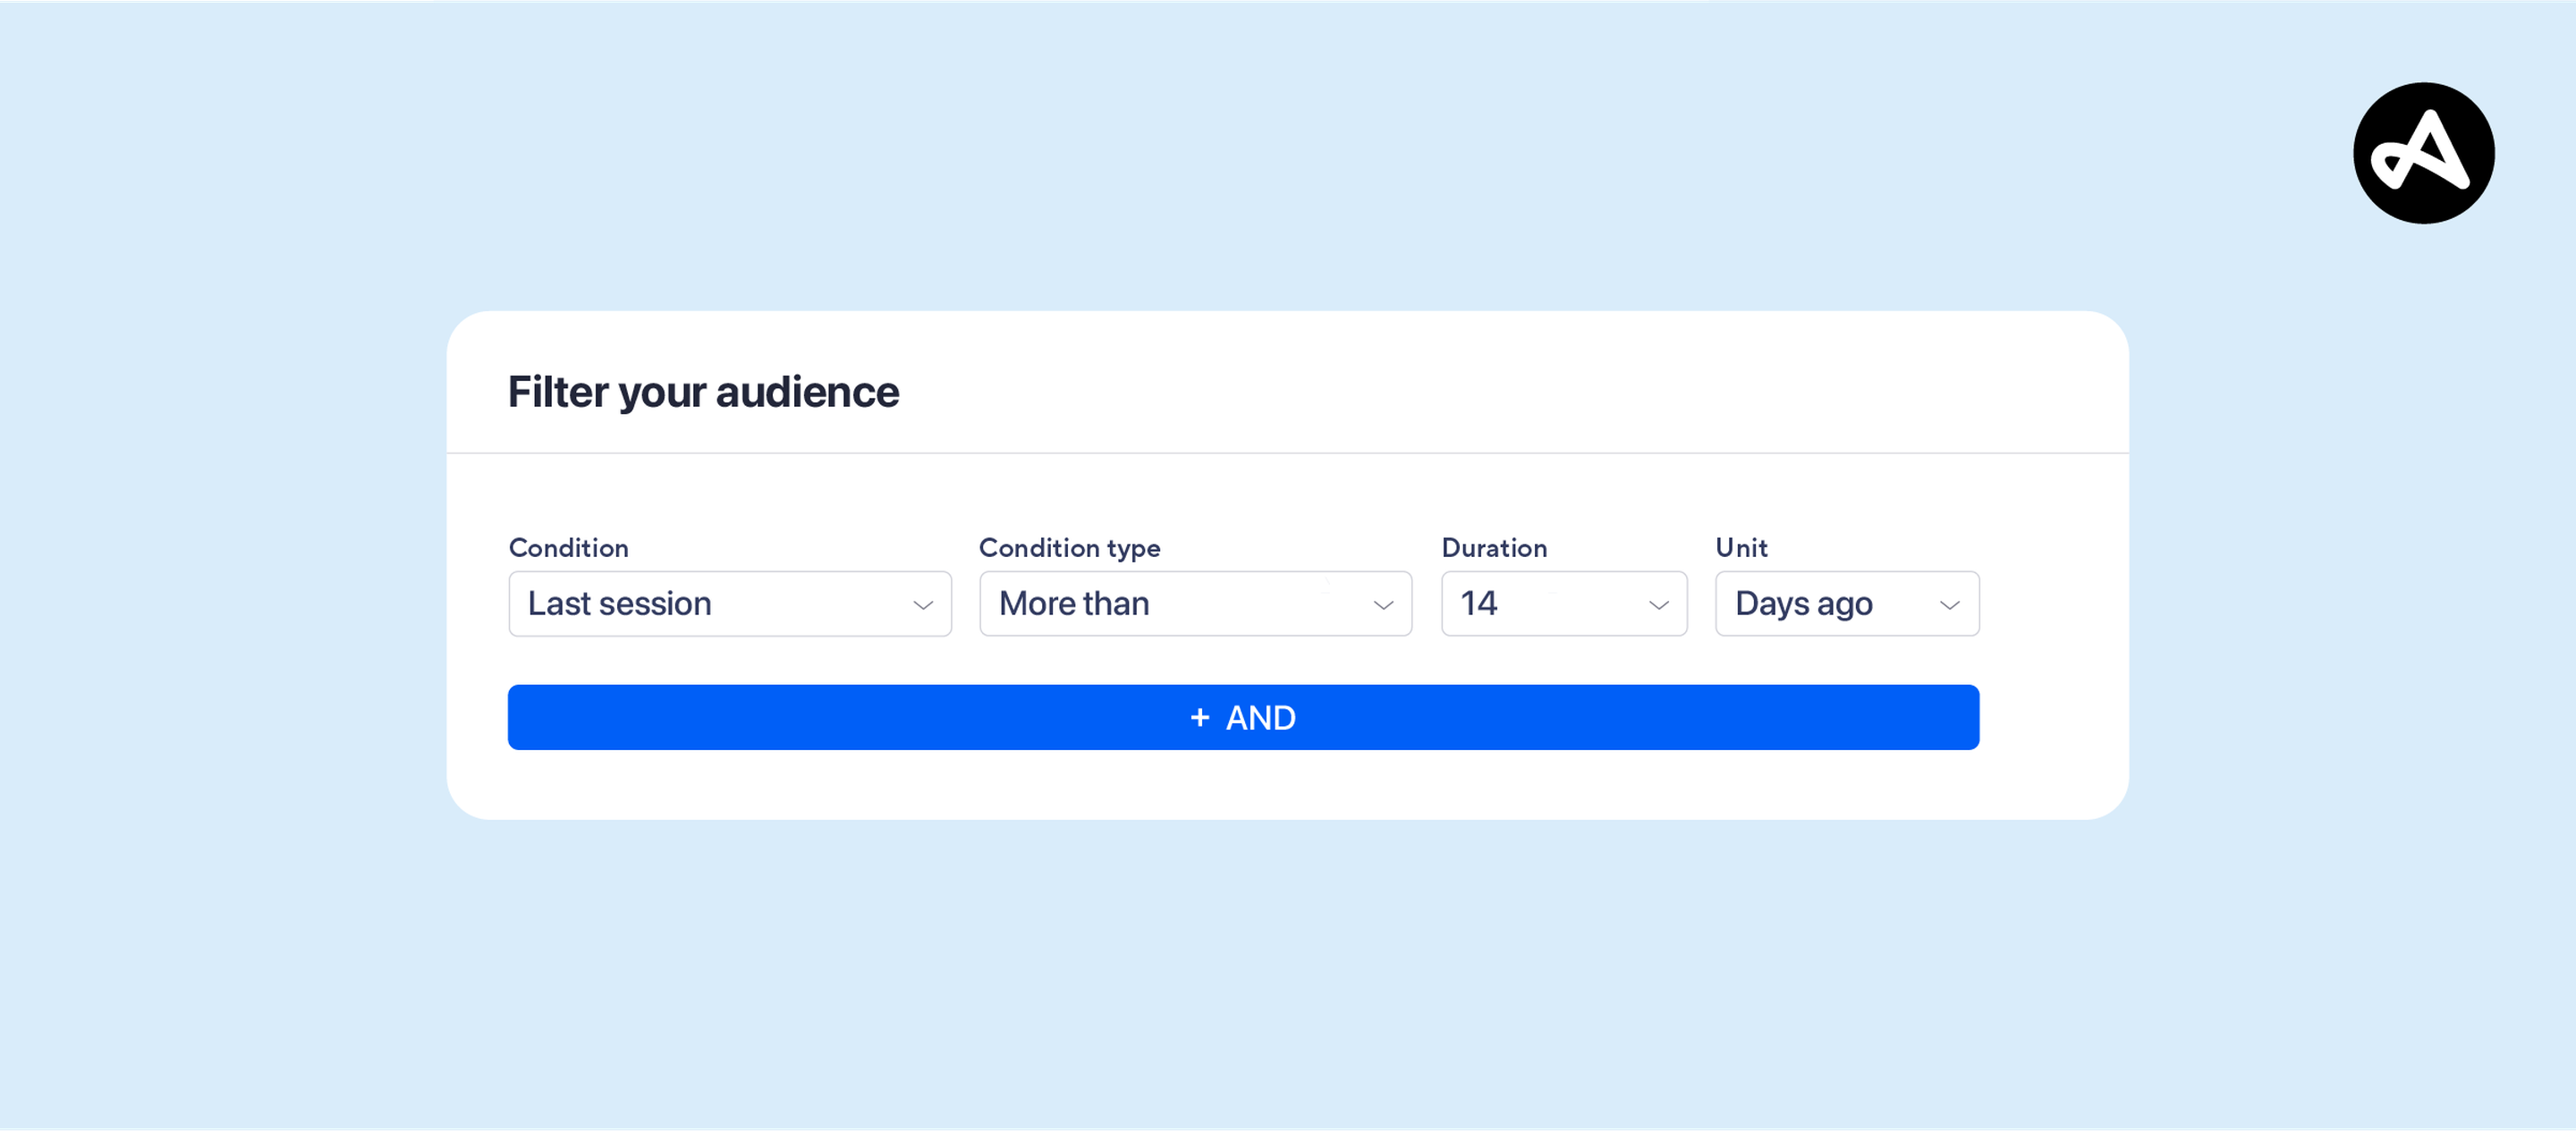The image size is (2576, 1131).
Task: Open the Days ago unit dropdown
Action: (x=1846, y=604)
